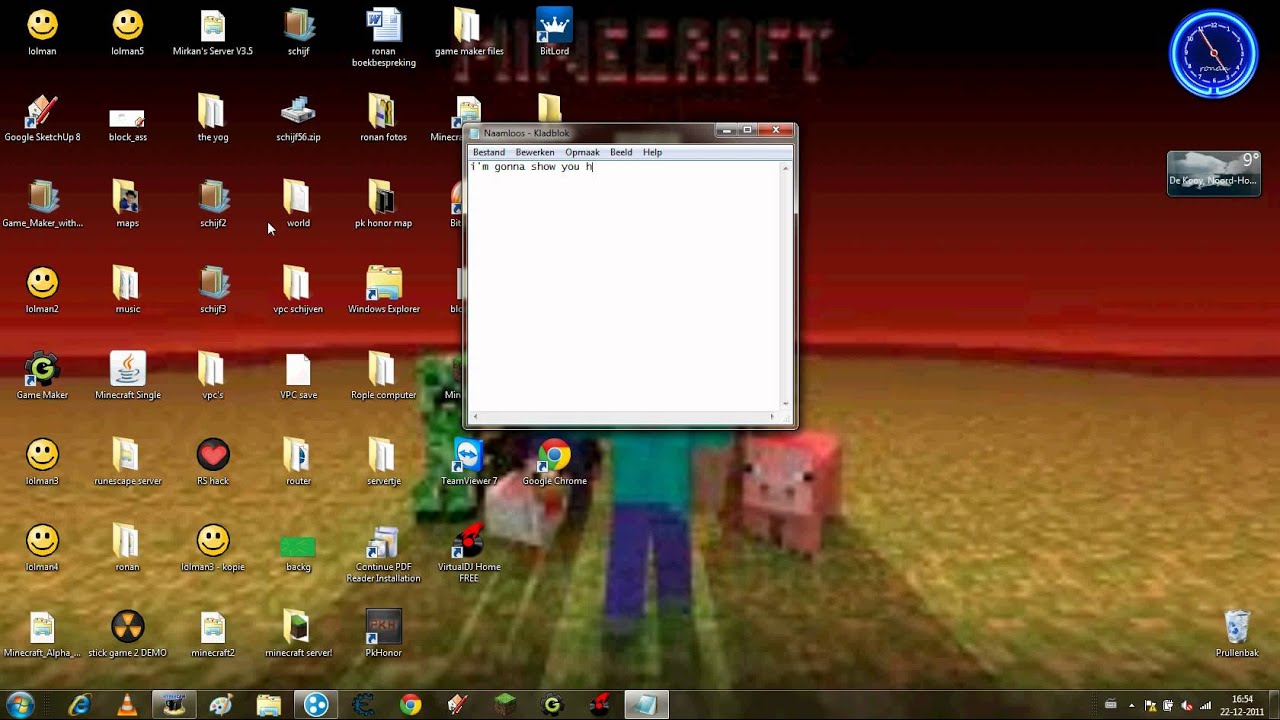Click the Kladblok vertical scrollbar up arrow
The height and width of the screenshot is (720, 1280).
point(786,167)
